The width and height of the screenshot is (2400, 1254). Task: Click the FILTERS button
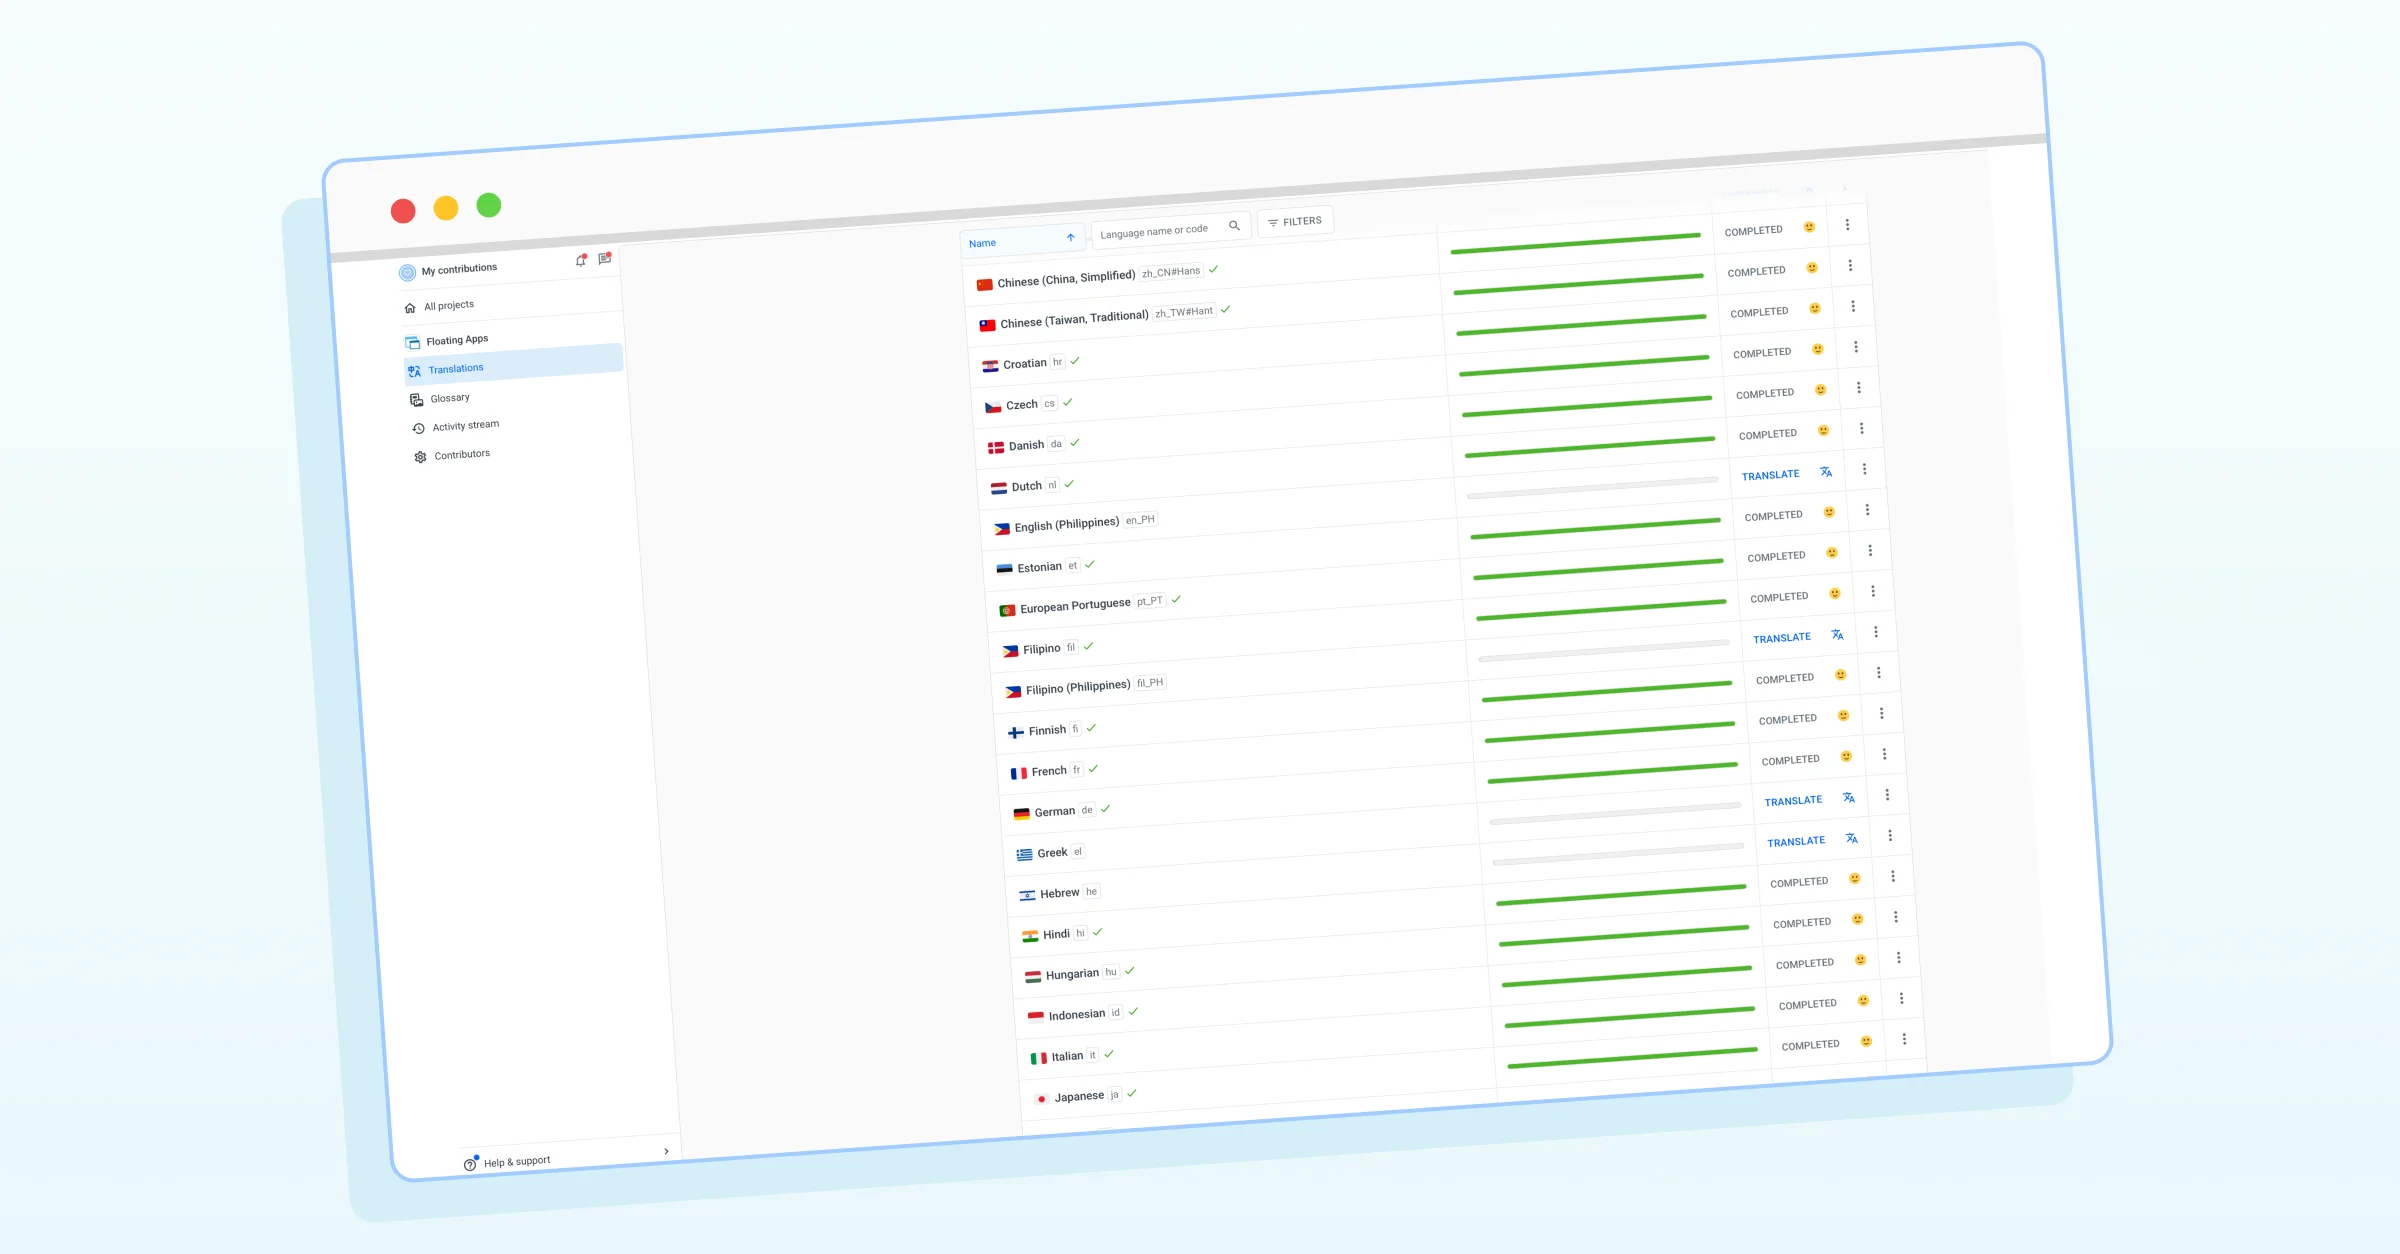tap(1295, 222)
